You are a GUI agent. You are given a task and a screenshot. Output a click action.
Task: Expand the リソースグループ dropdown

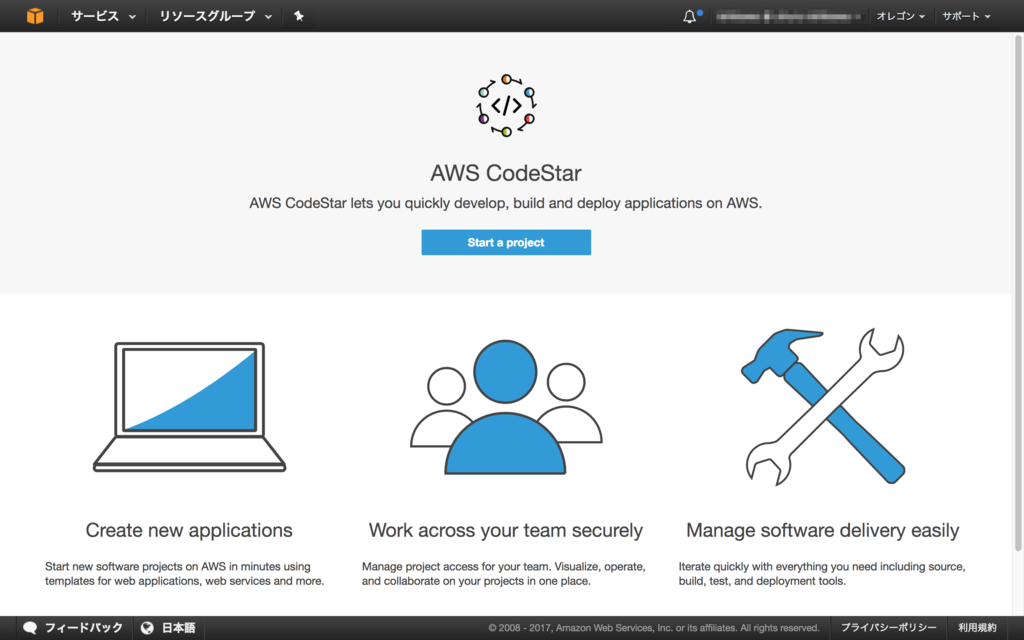click(x=215, y=16)
